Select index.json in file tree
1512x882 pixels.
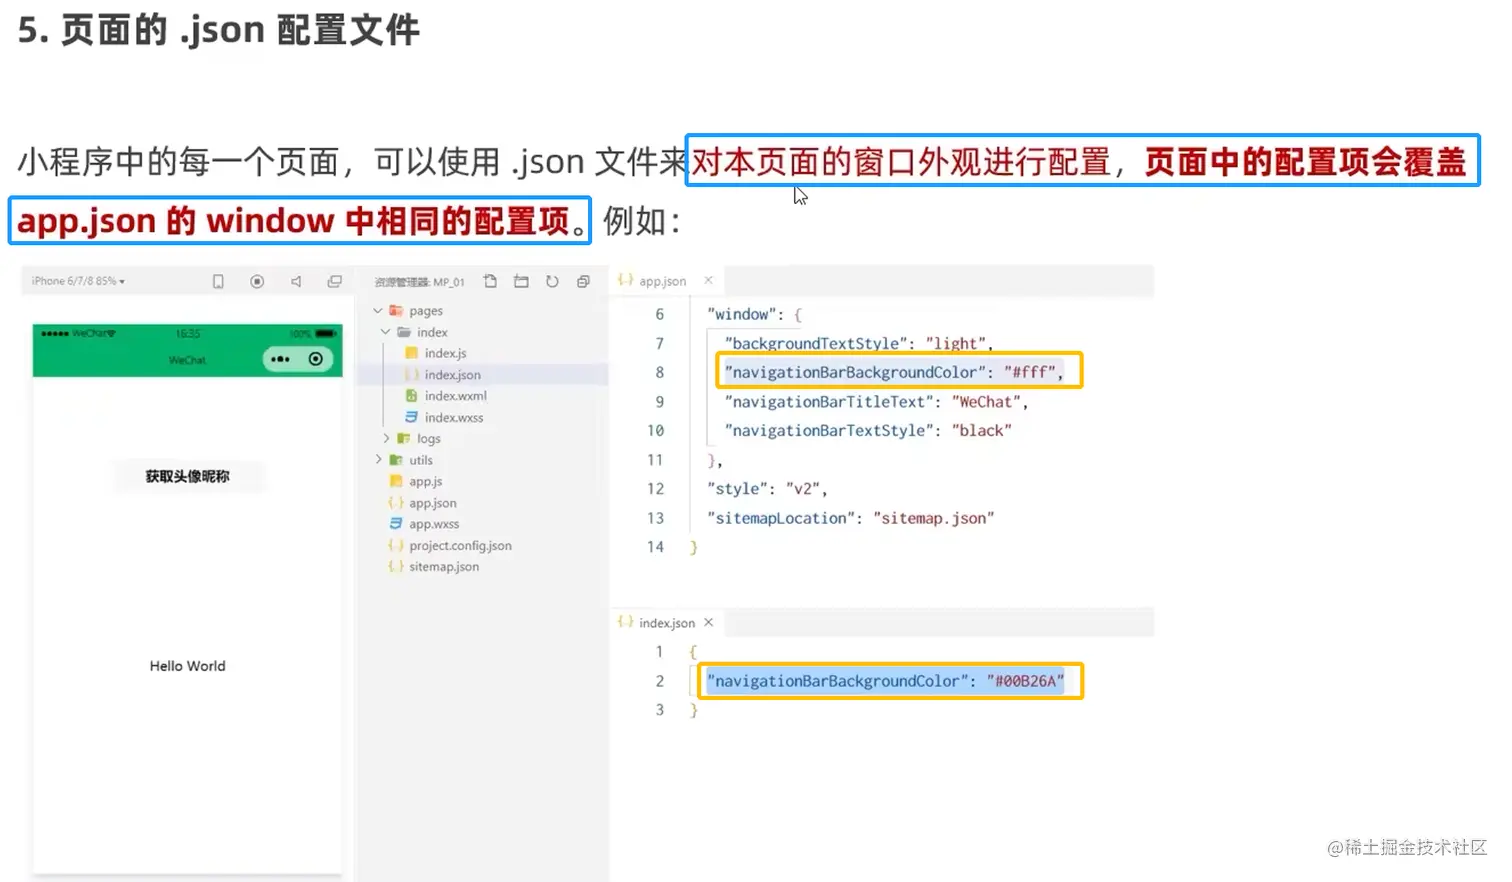click(x=452, y=375)
